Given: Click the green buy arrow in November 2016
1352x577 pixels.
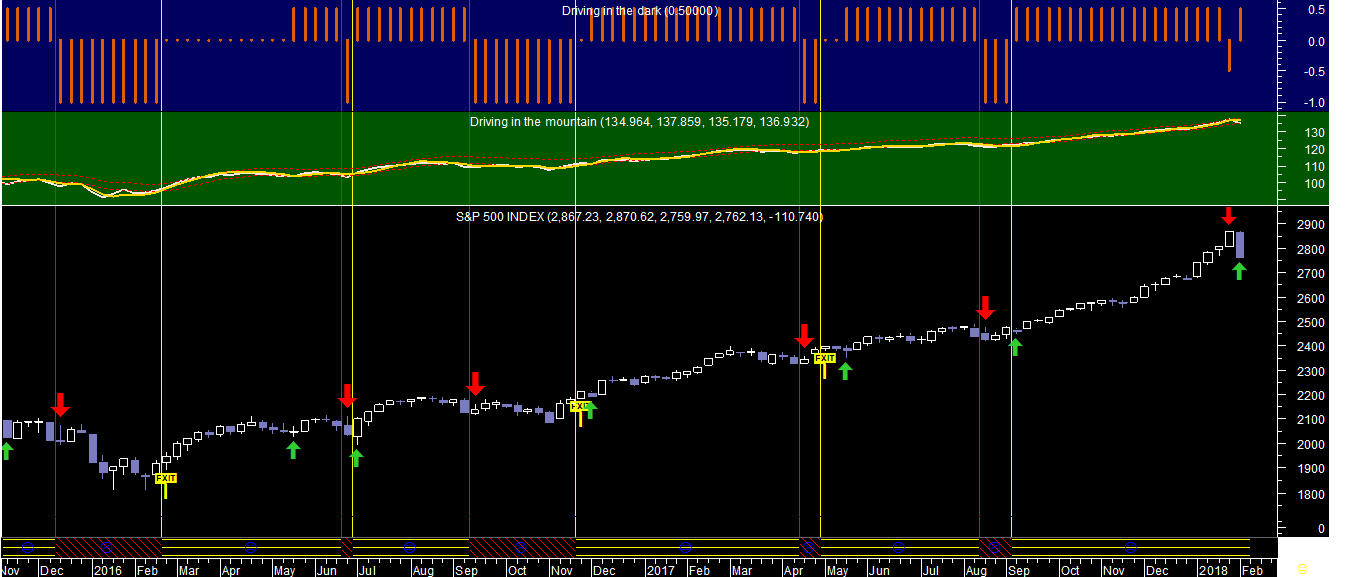Looking at the screenshot, I should [x=590, y=409].
